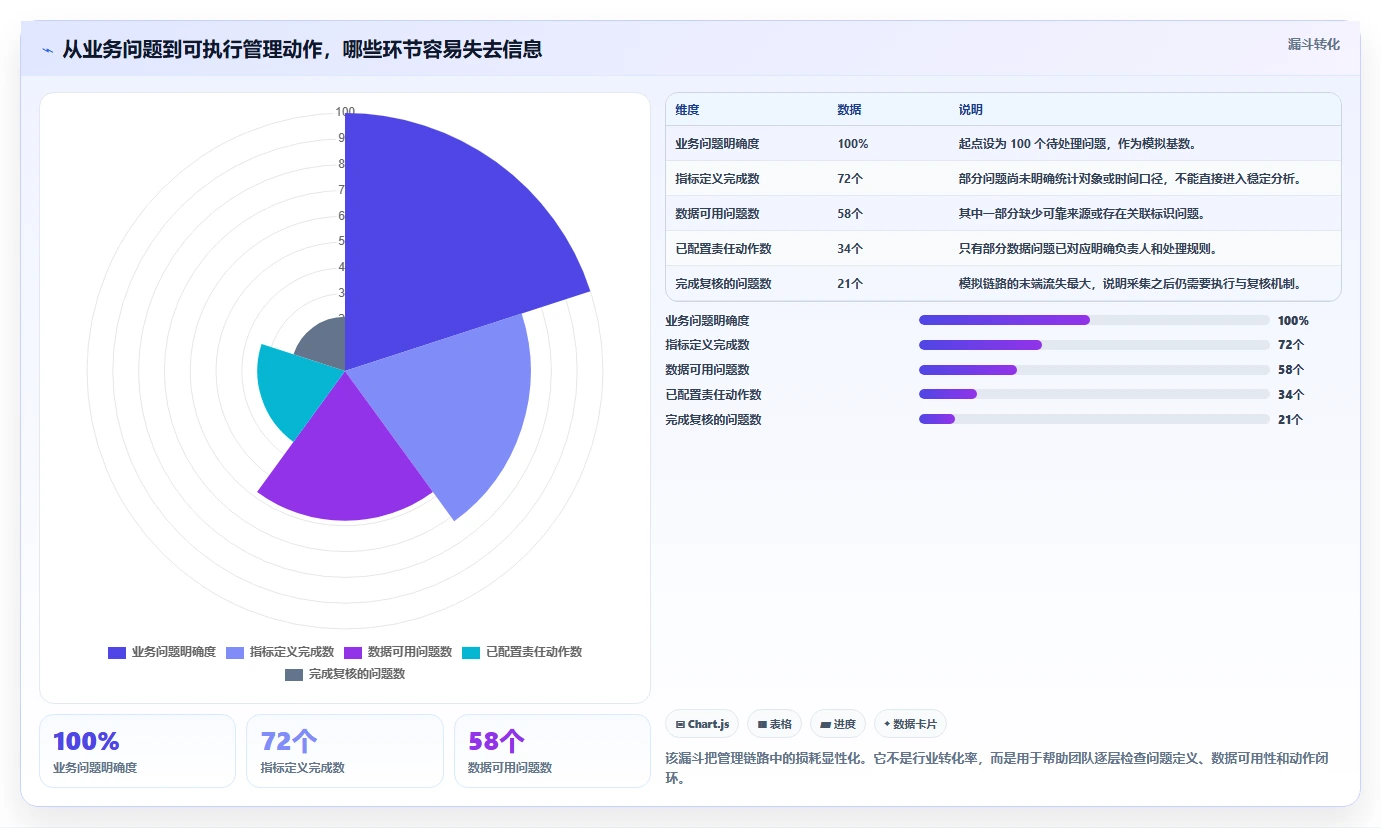Click the 72个 progress bar for 指标定义完成数
This screenshot has height=828, width=1381.
click(1094, 345)
